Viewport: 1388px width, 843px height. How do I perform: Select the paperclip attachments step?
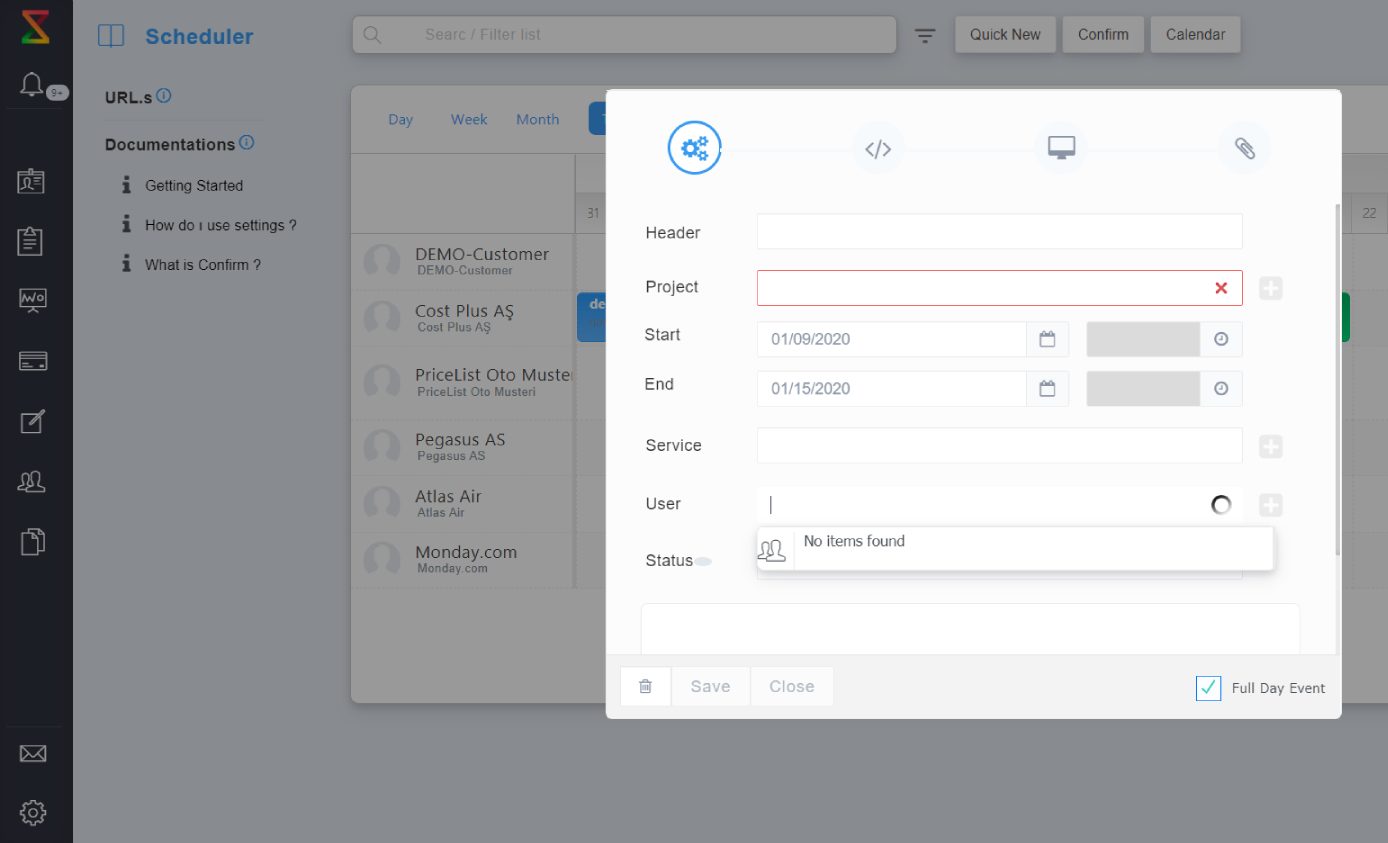pos(1244,149)
